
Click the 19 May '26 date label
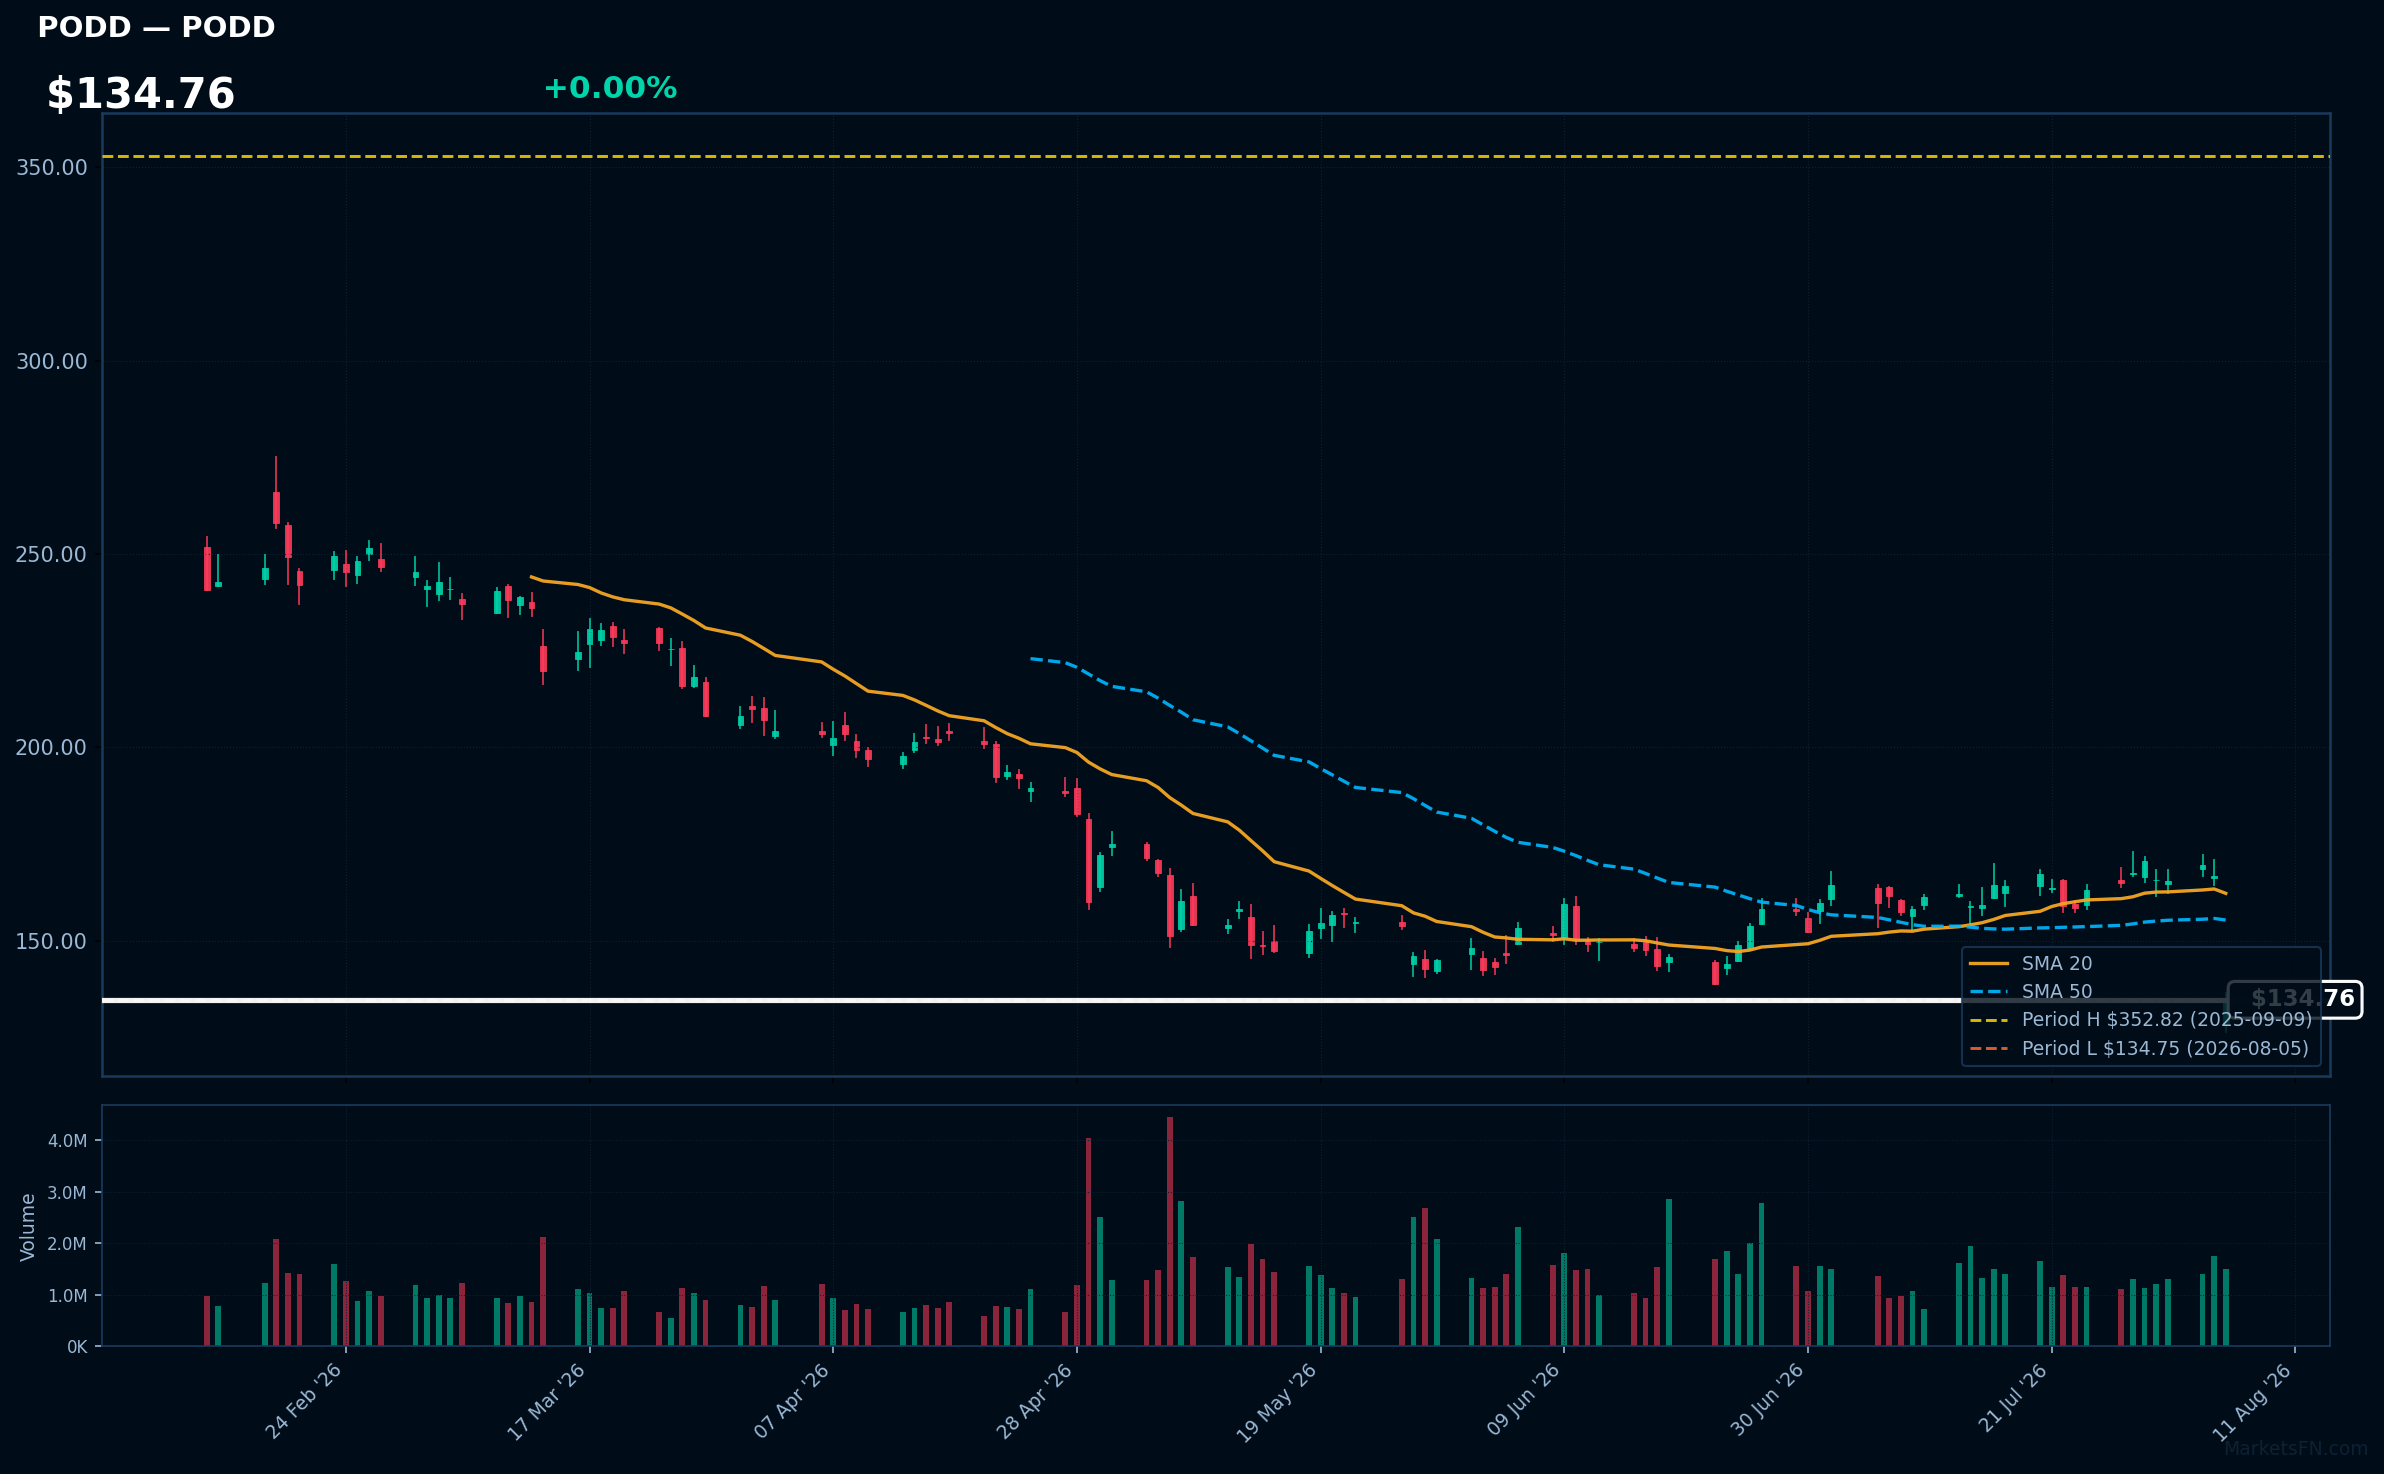1276,1402
